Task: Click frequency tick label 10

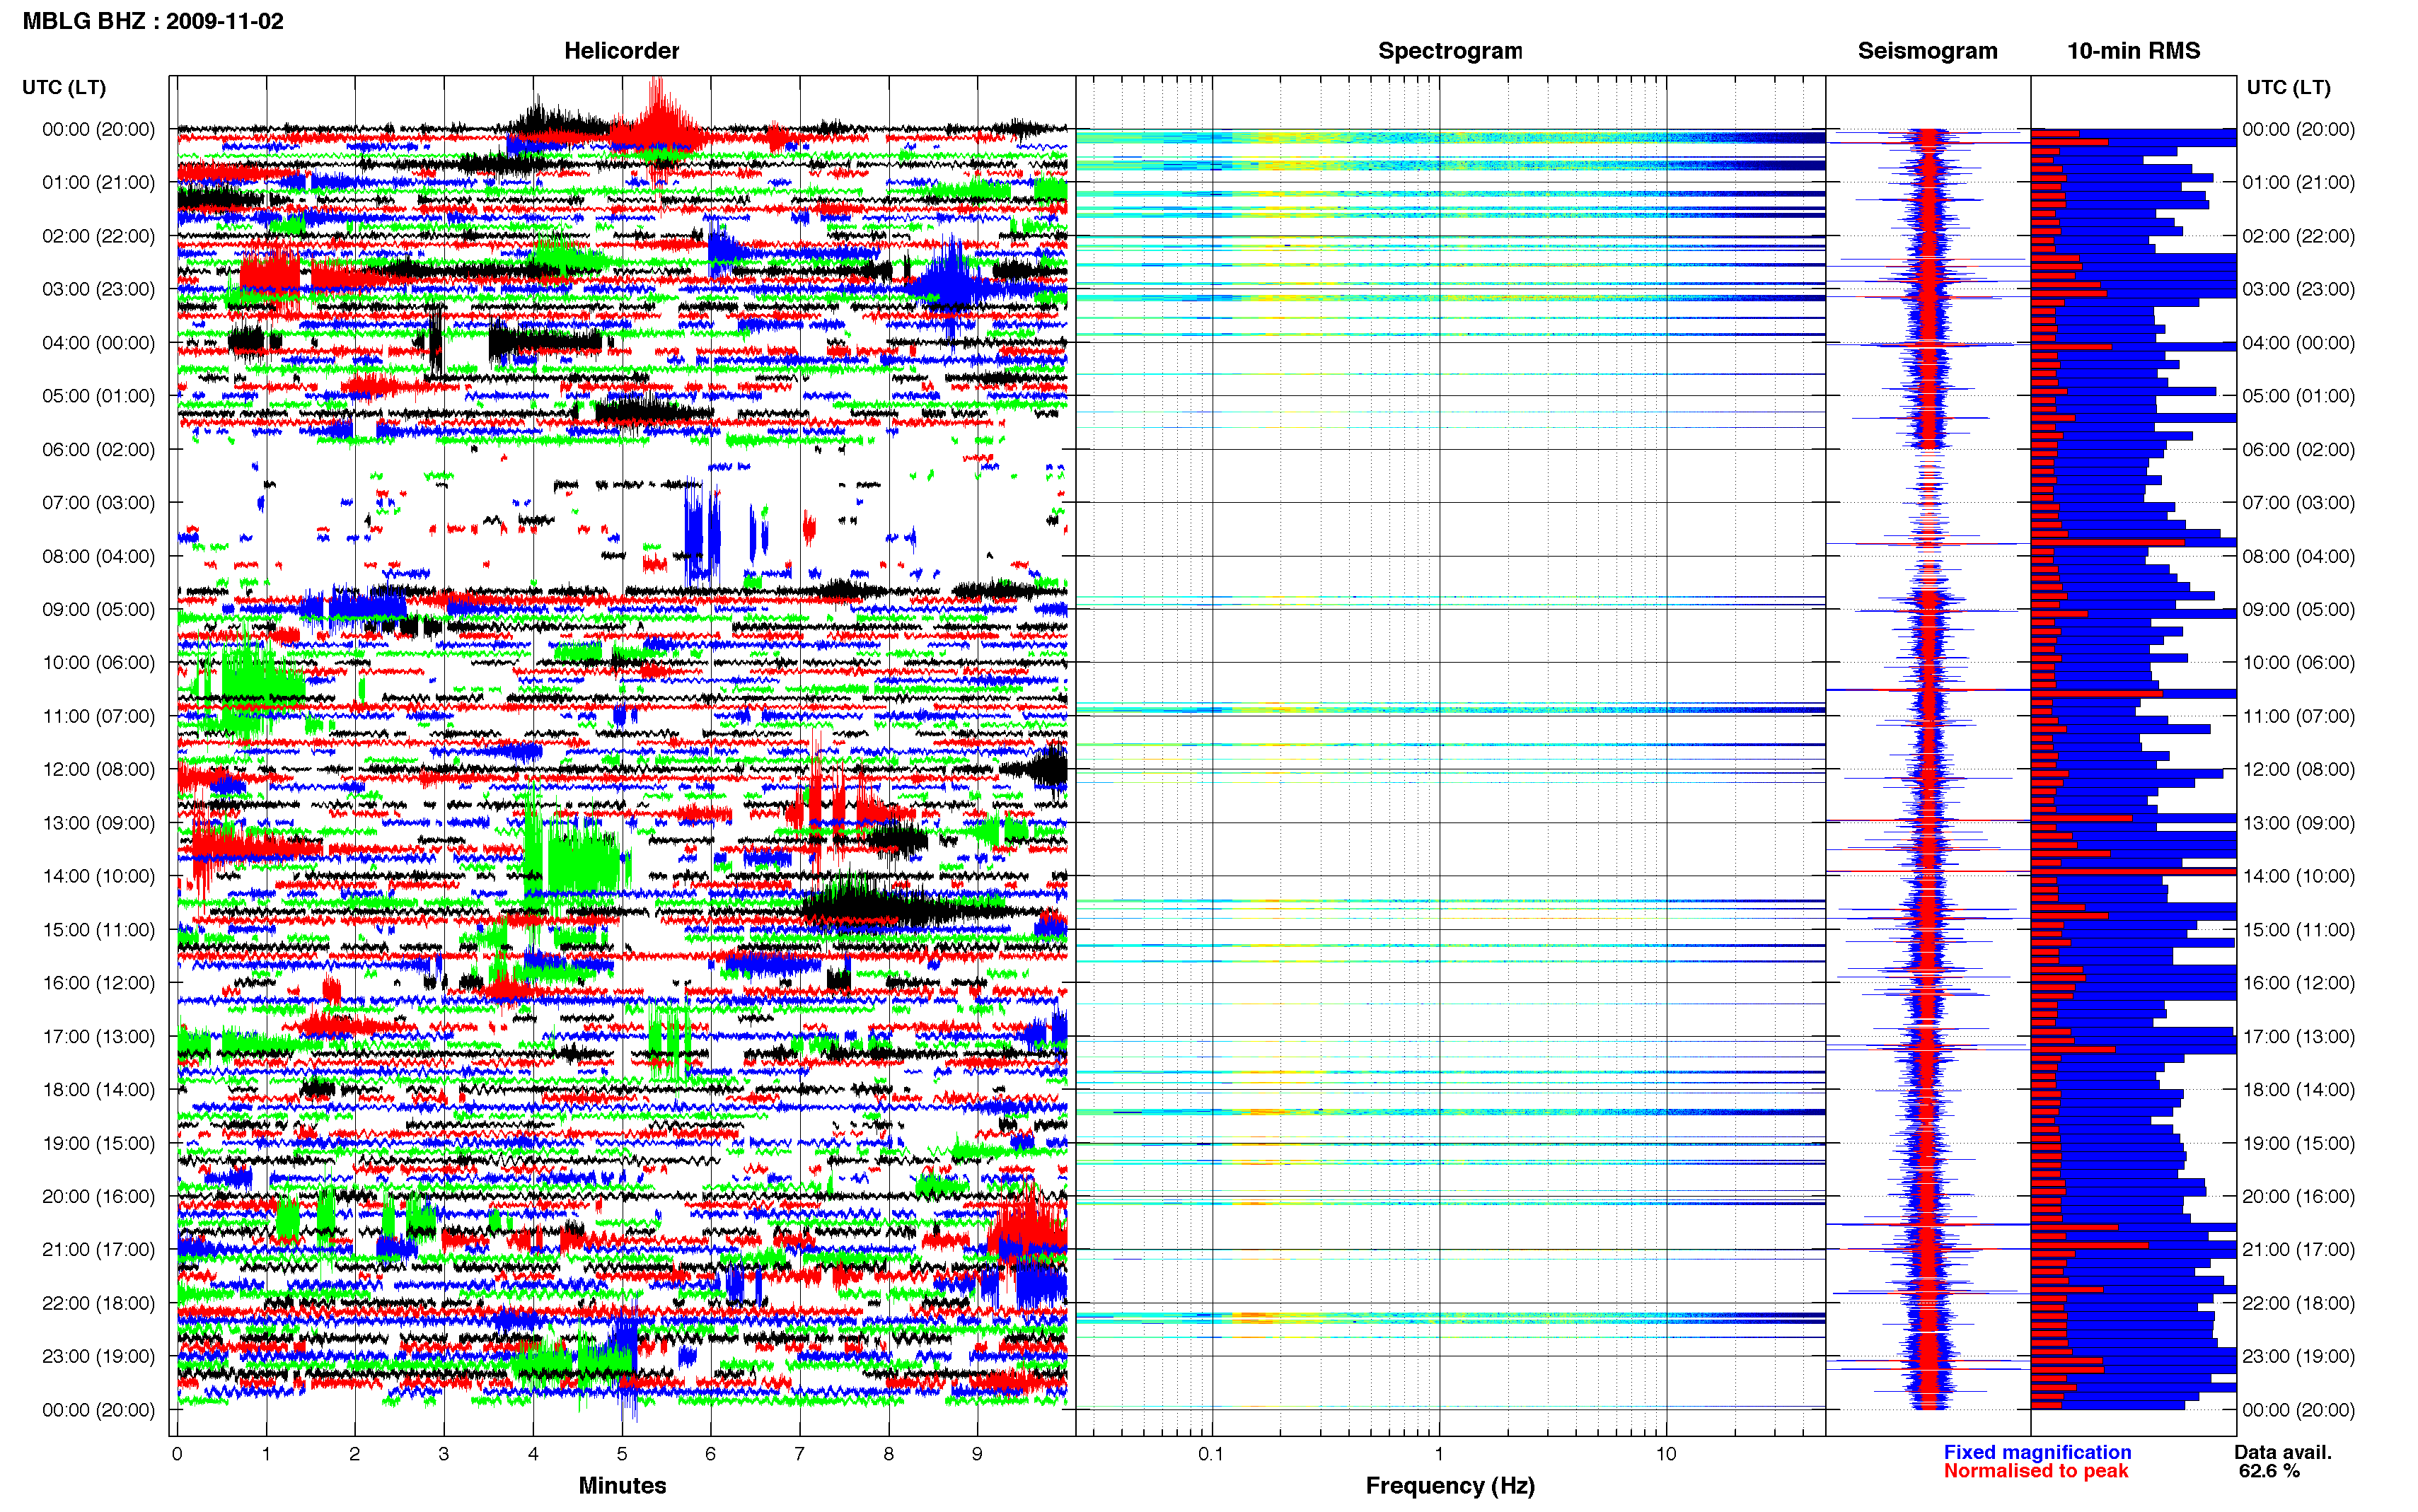Action: (x=1666, y=1454)
